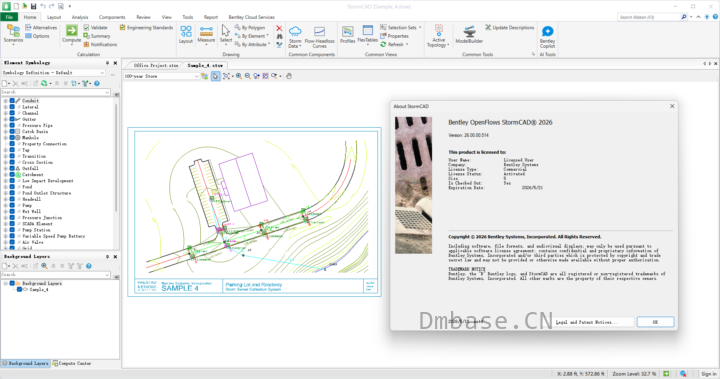This screenshot has height=379, width=720.
Task: Open Engineering Standards
Action: click(x=146, y=28)
